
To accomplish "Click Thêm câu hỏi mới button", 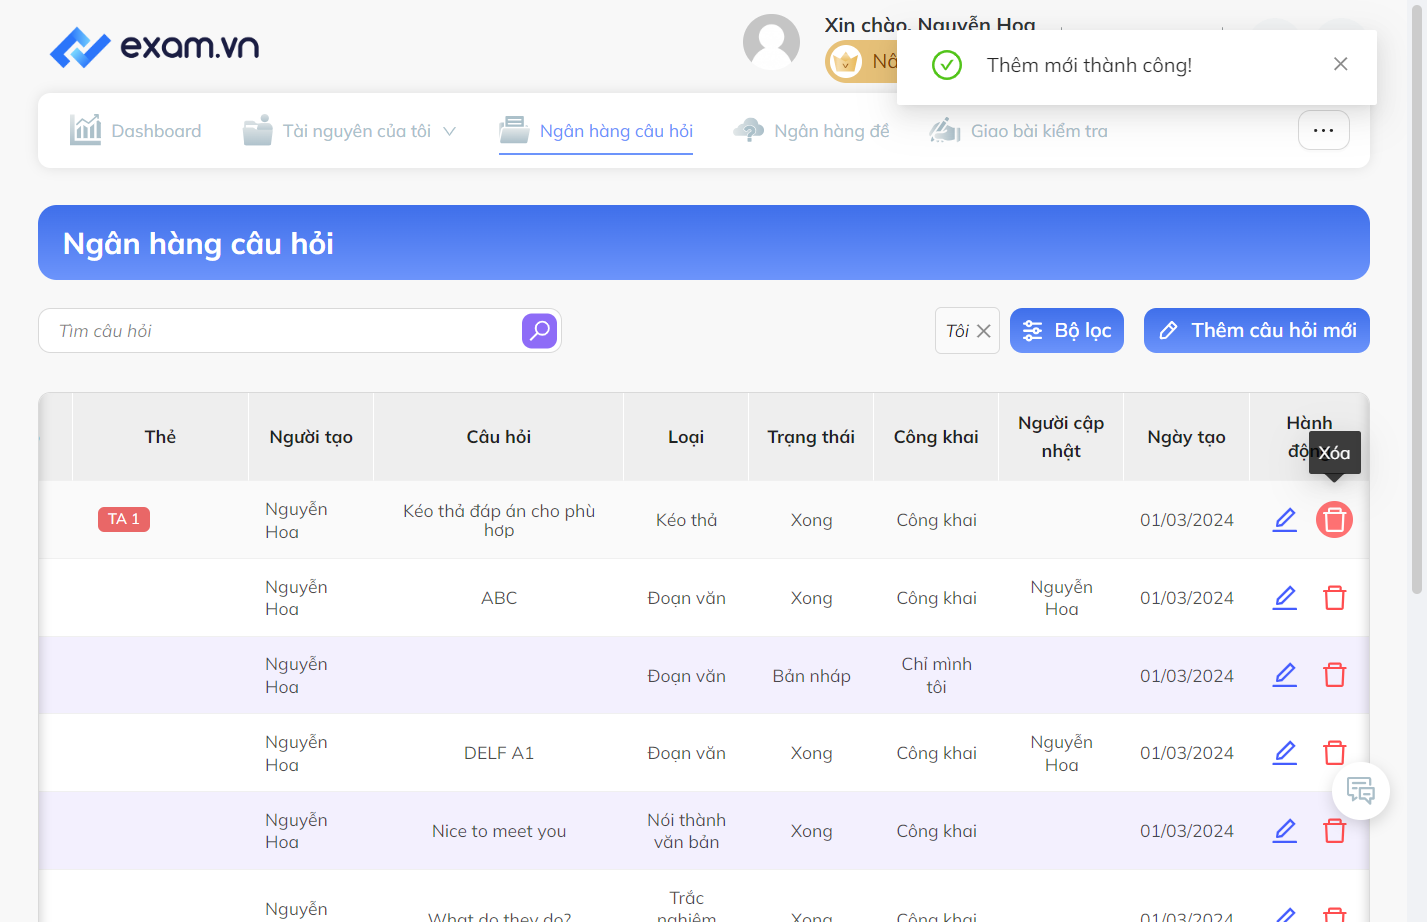I will [1257, 331].
